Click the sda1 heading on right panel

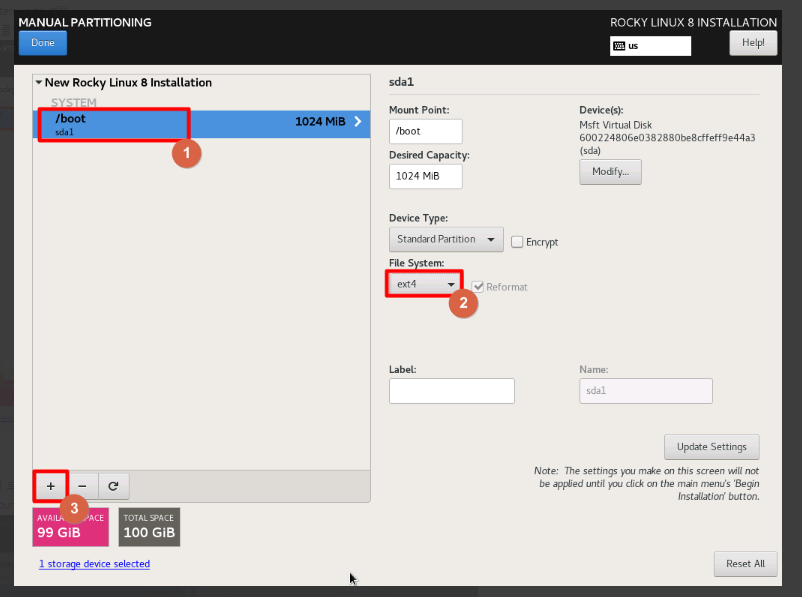(402, 82)
